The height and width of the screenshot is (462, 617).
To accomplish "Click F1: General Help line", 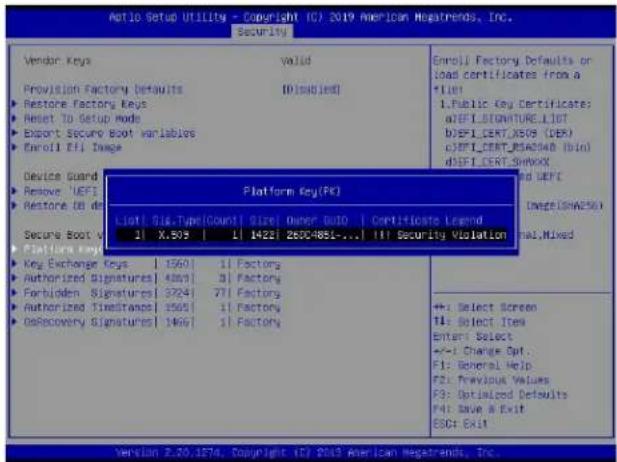I will point(482,365).
